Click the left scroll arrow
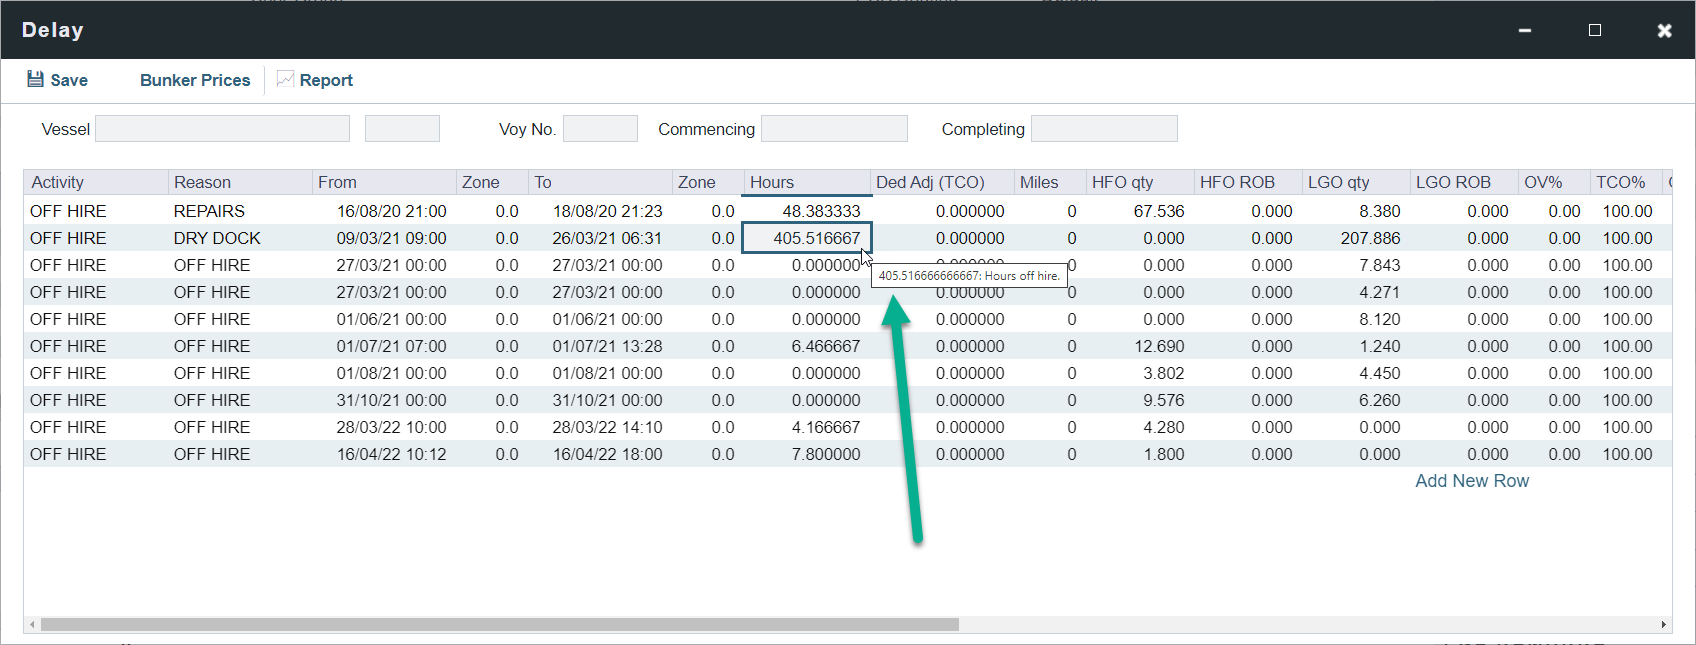The width and height of the screenshot is (1696, 645). (33, 624)
